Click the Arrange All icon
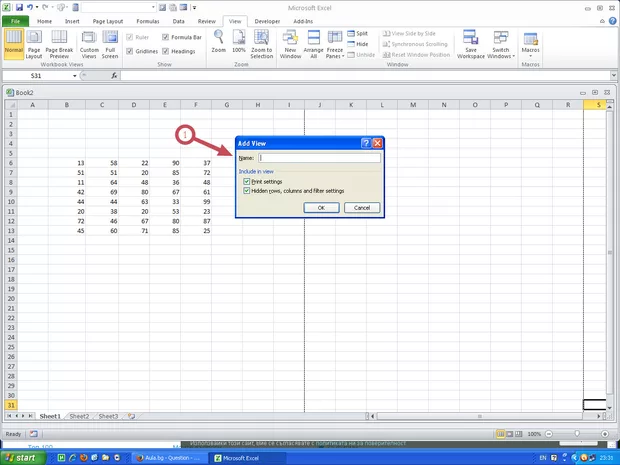The width and height of the screenshot is (620, 465). (315, 43)
